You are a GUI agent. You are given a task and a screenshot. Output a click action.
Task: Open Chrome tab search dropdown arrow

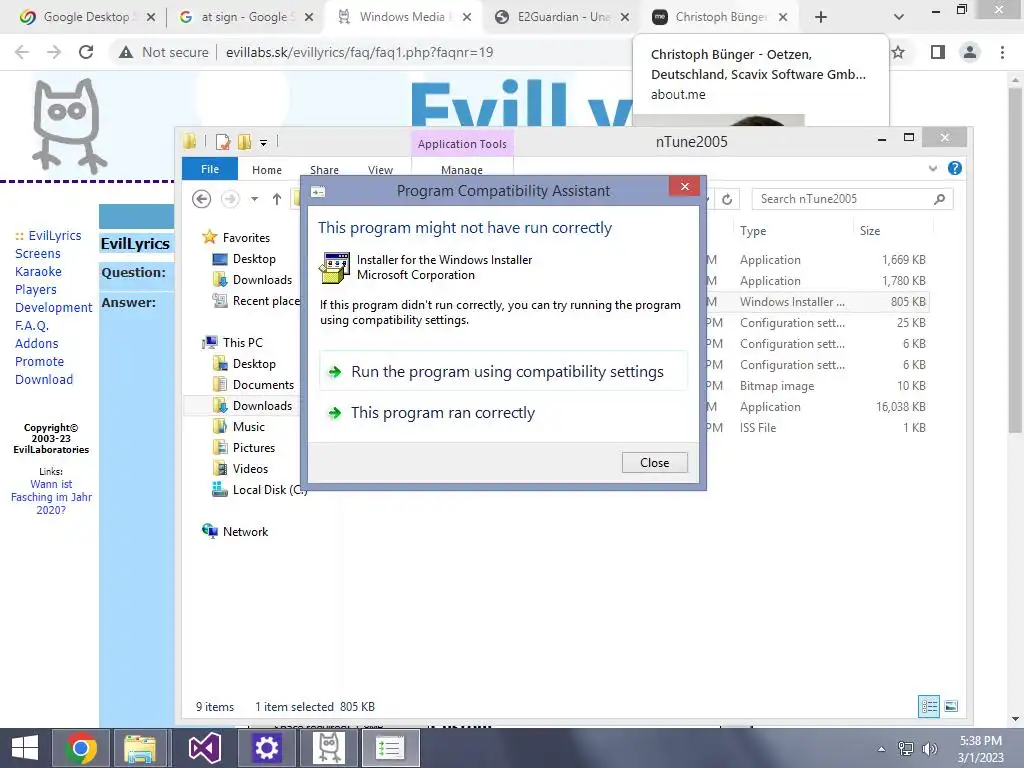point(899,17)
